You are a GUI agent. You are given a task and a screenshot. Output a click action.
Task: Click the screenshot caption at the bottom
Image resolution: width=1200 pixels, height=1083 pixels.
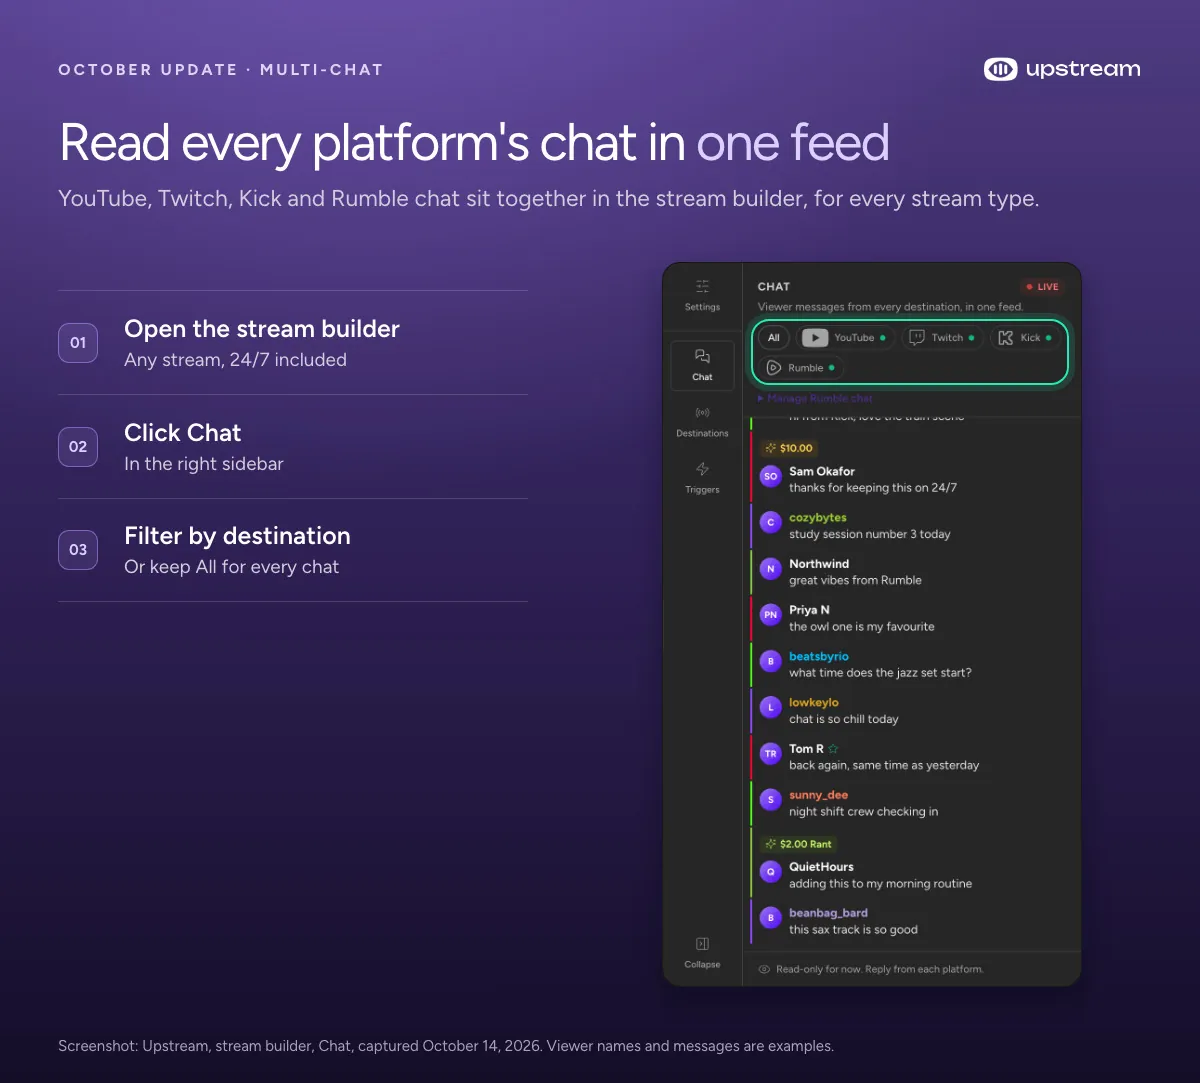coord(446,1046)
